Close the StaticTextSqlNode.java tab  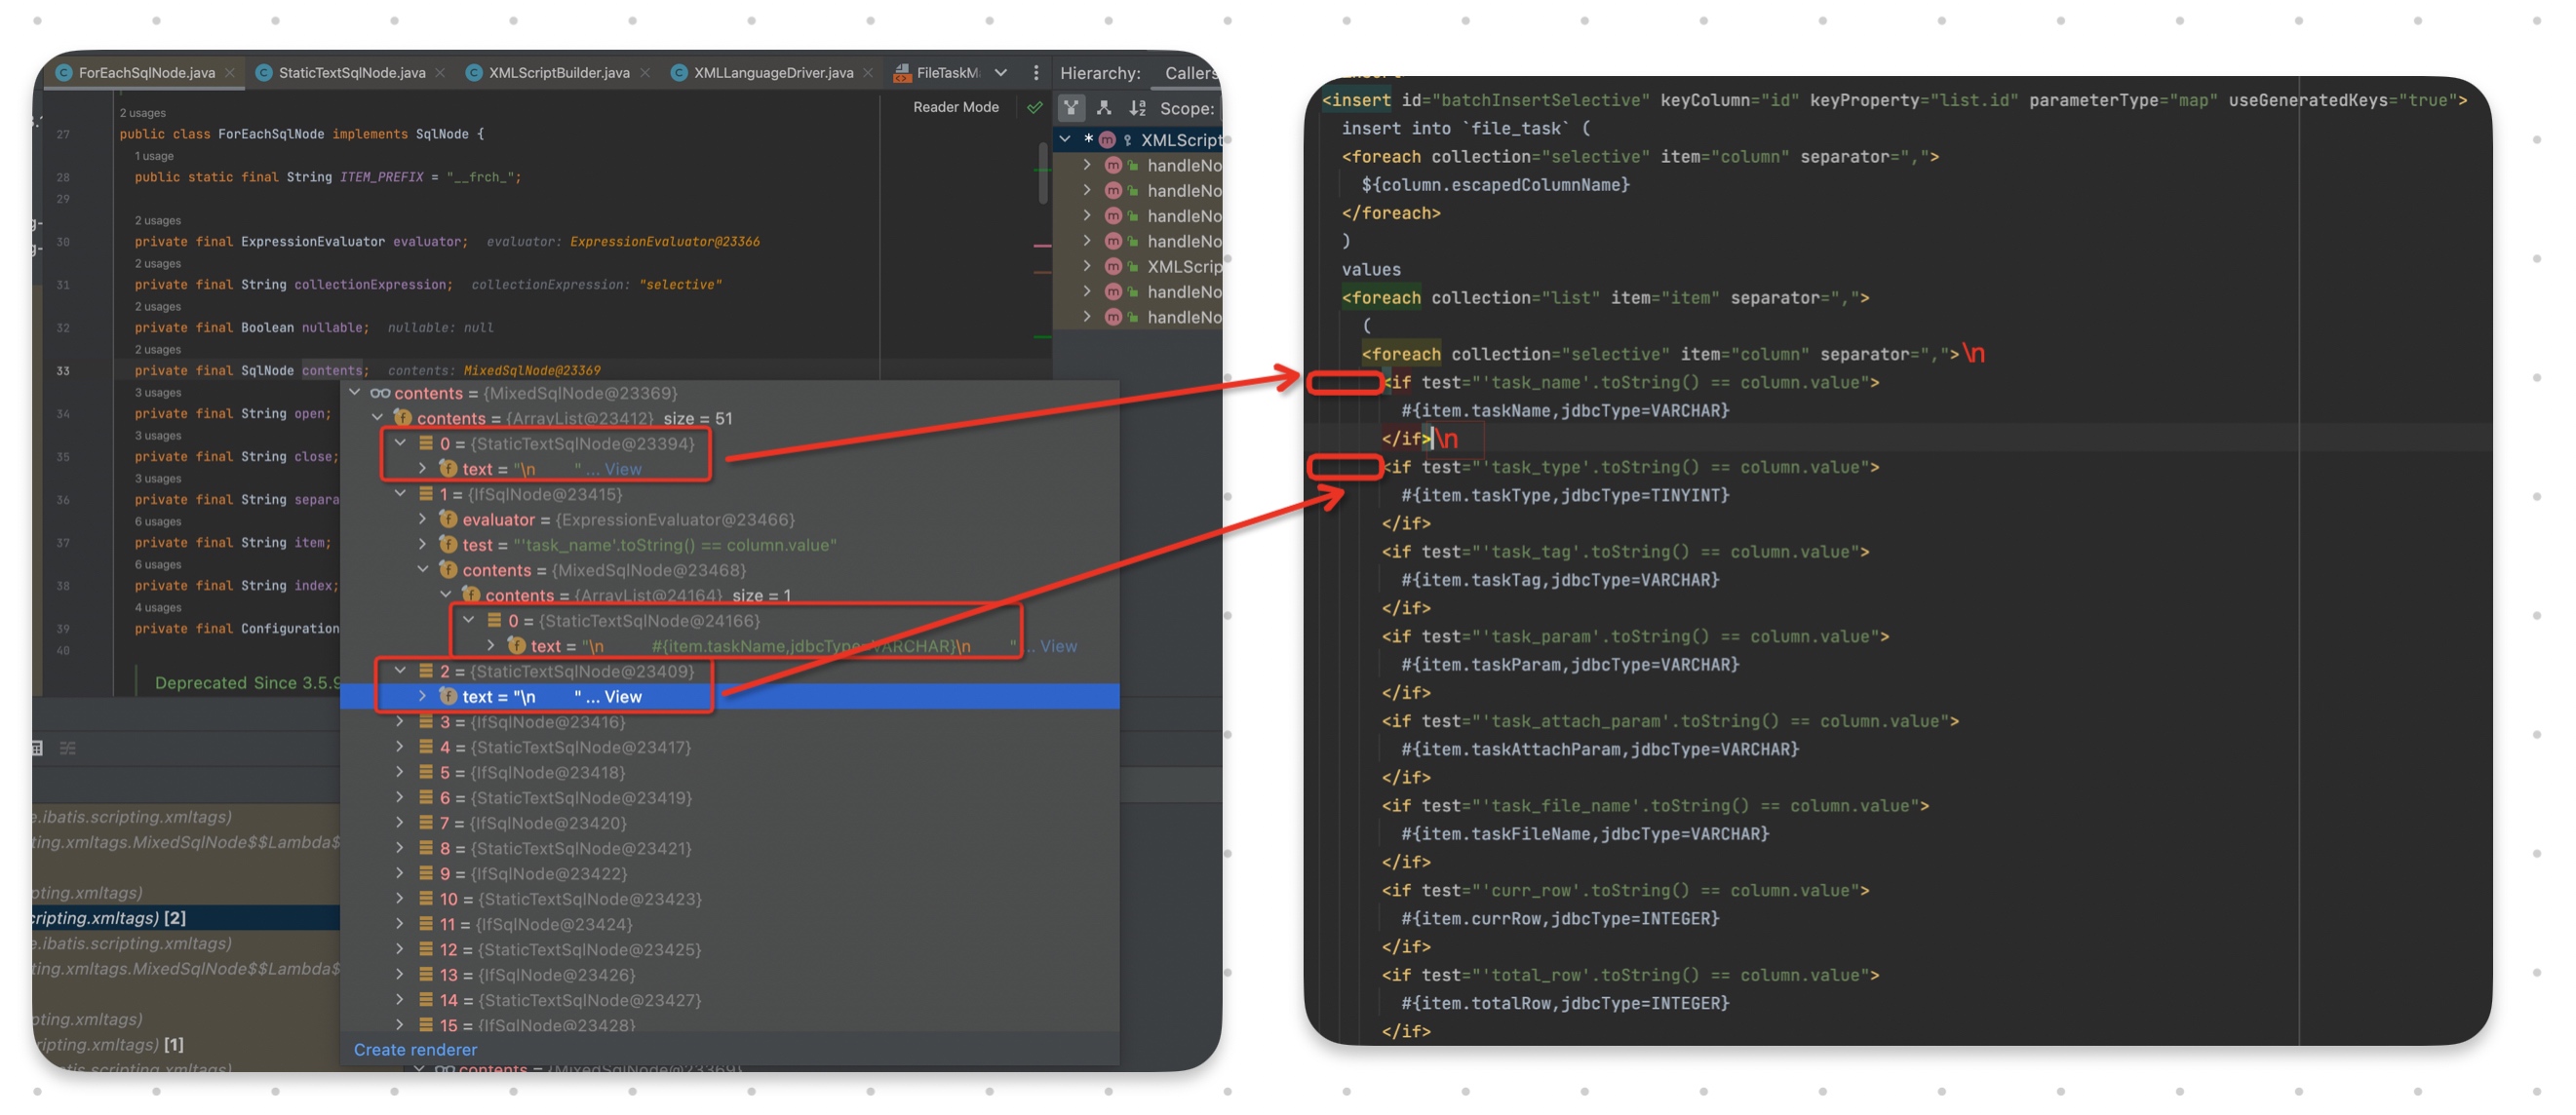[440, 72]
